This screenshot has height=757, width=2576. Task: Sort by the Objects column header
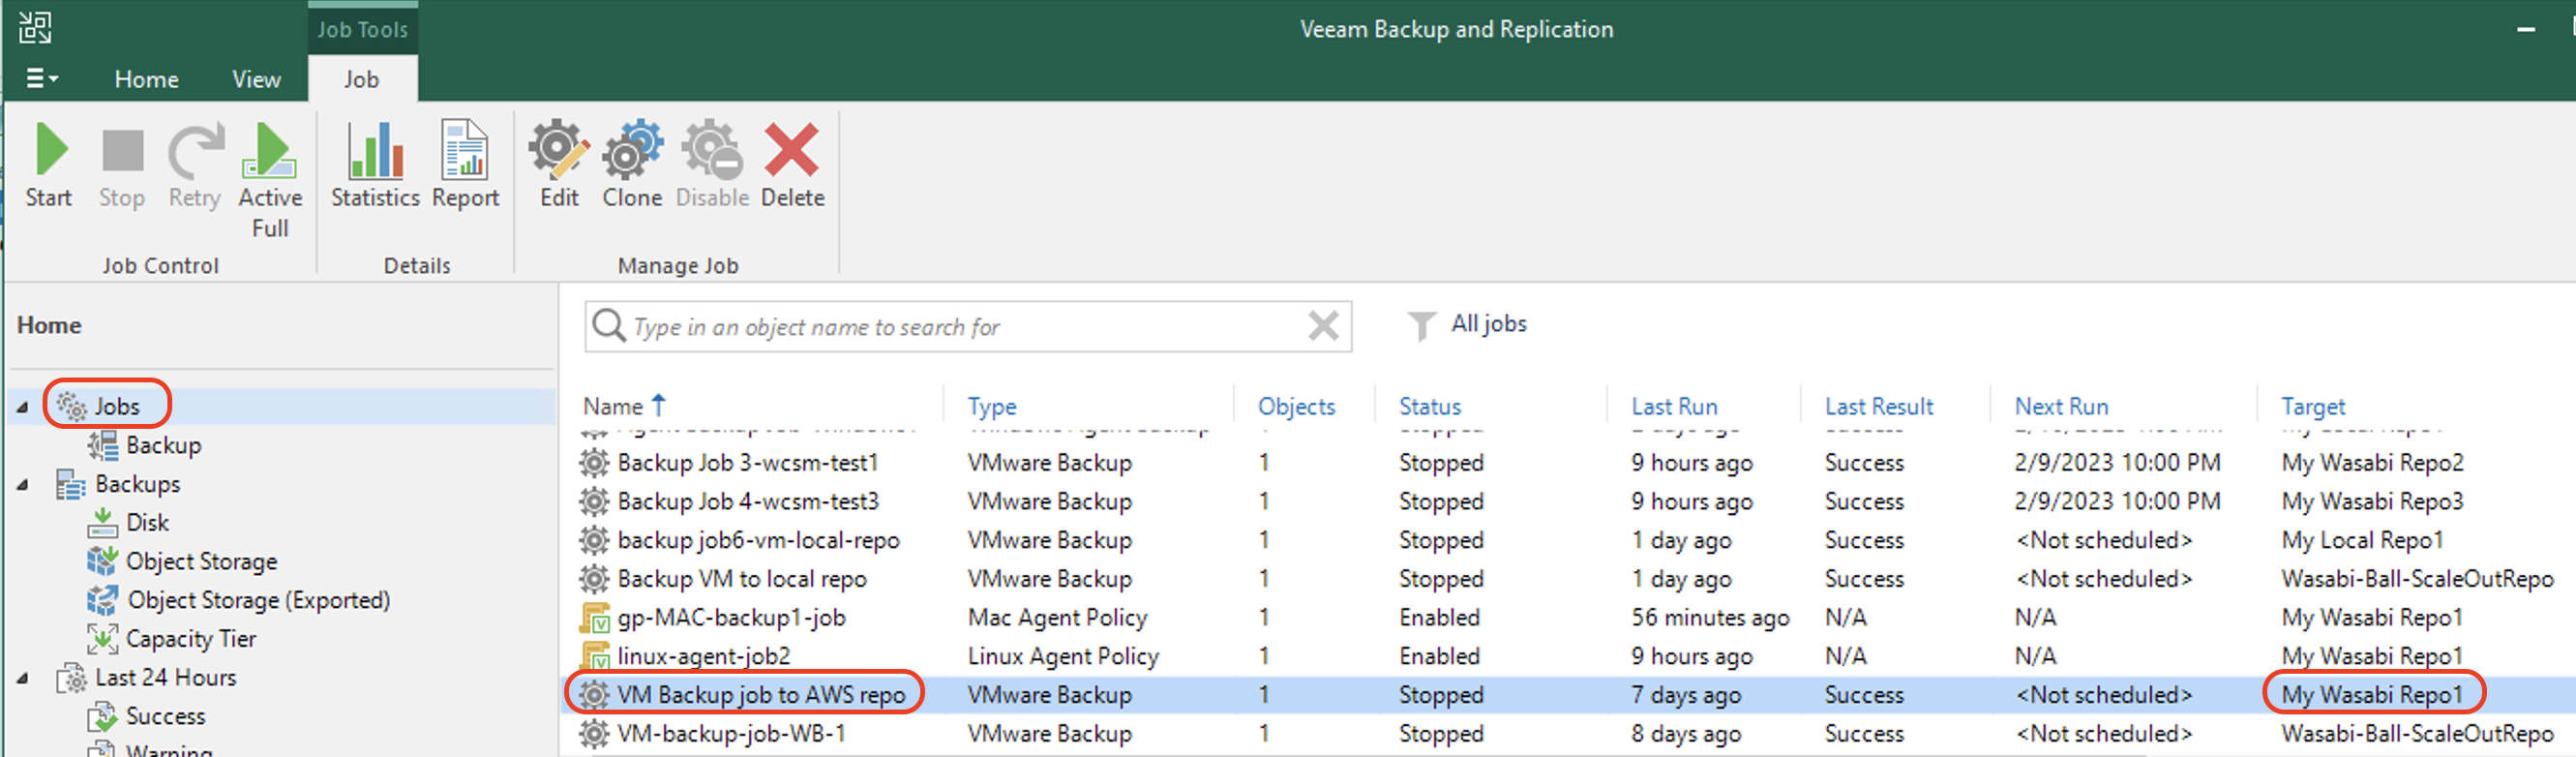[1296, 407]
